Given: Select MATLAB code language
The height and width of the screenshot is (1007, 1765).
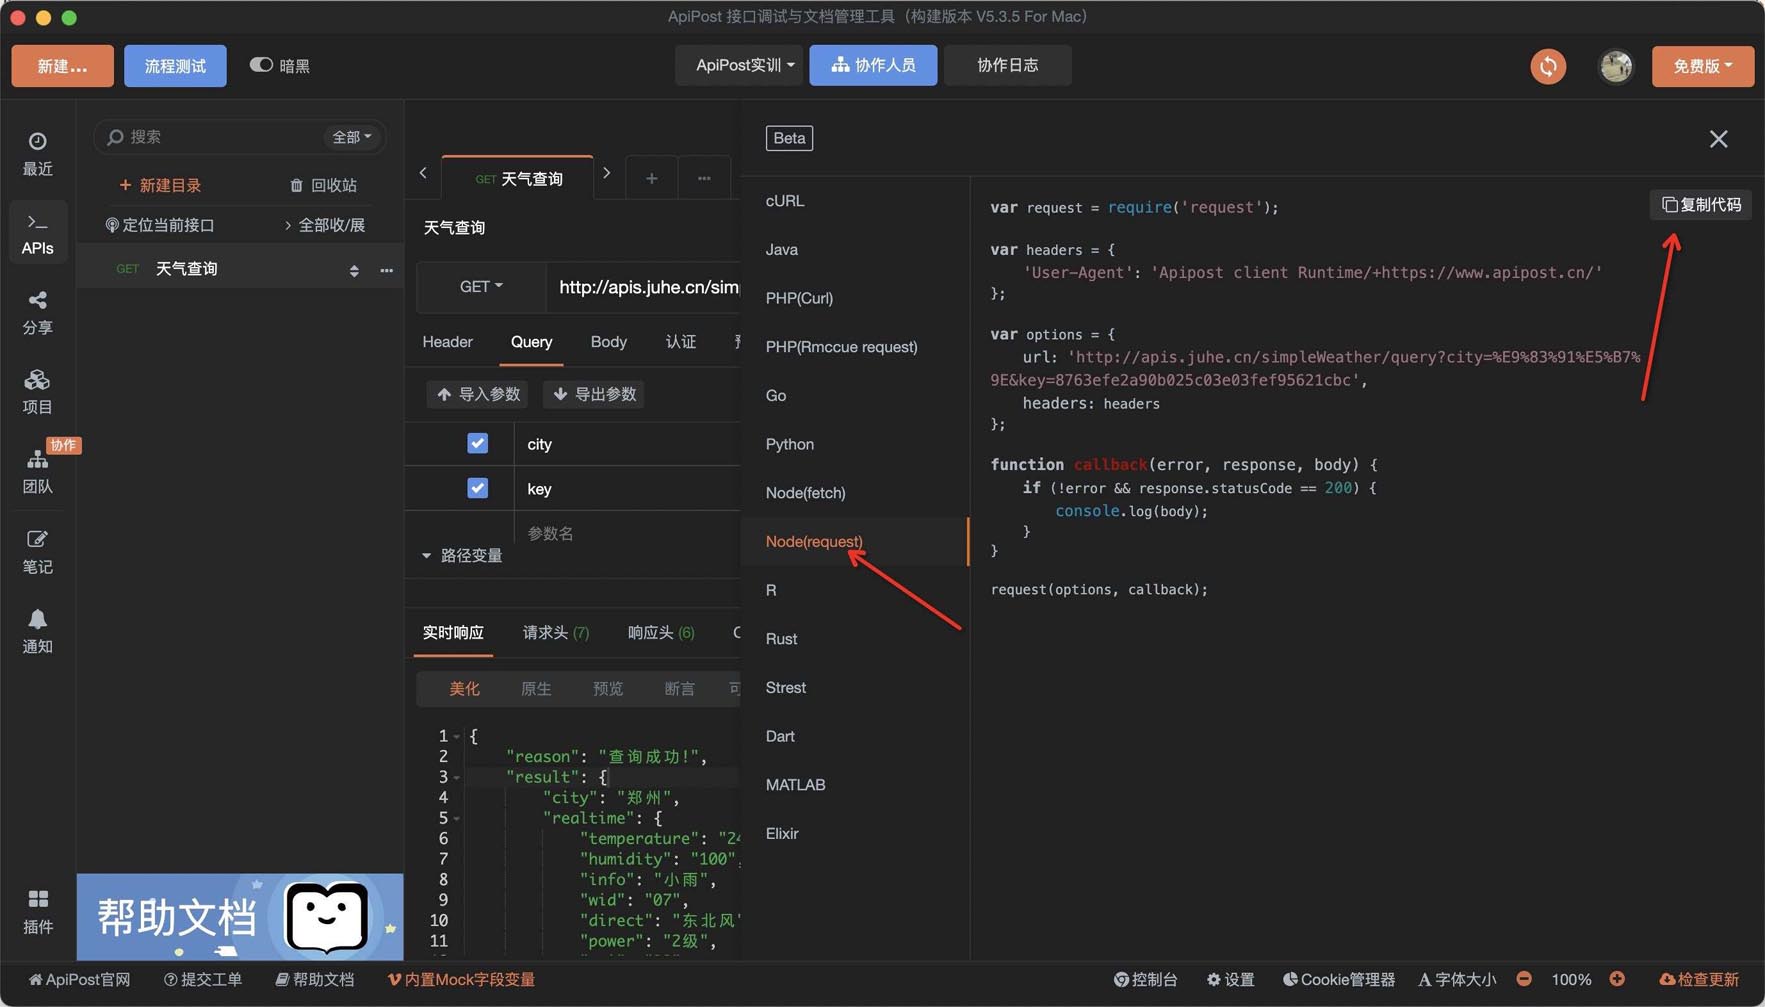Looking at the screenshot, I should (x=855, y=785).
